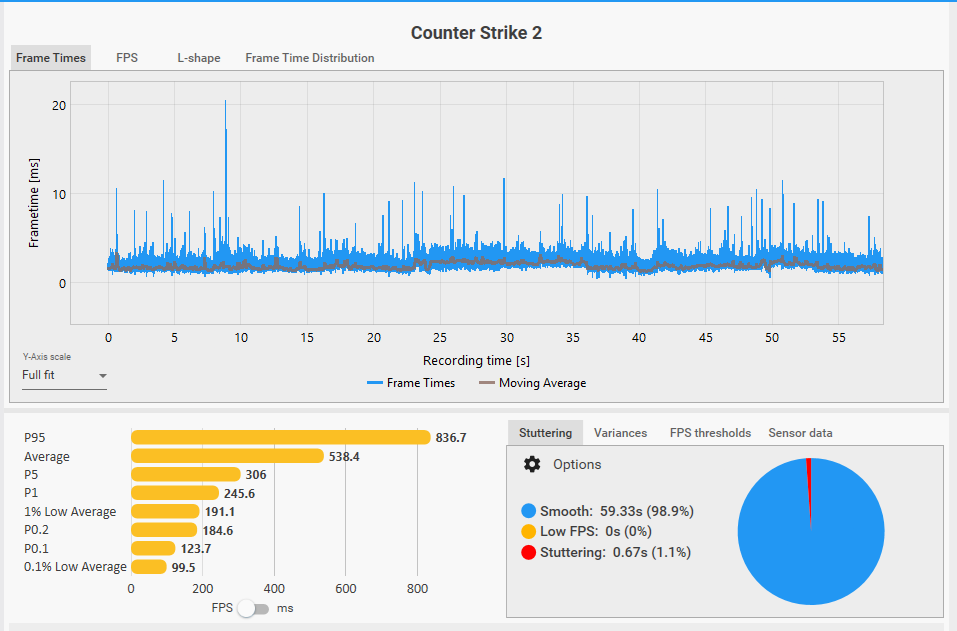The height and width of the screenshot is (631, 957).
Task: Open the Frame Time Distribution tab
Action: click(310, 58)
